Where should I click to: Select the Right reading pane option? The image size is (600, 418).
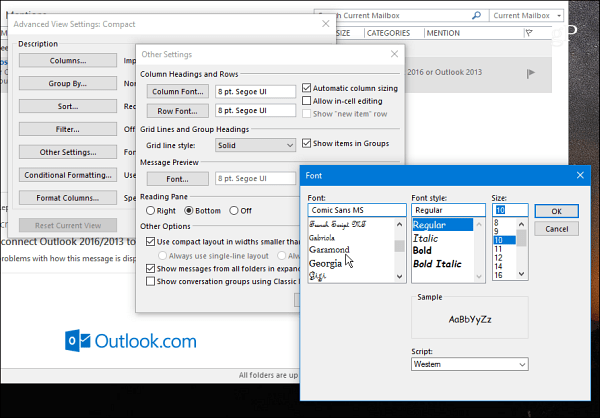pyautogui.click(x=150, y=211)
